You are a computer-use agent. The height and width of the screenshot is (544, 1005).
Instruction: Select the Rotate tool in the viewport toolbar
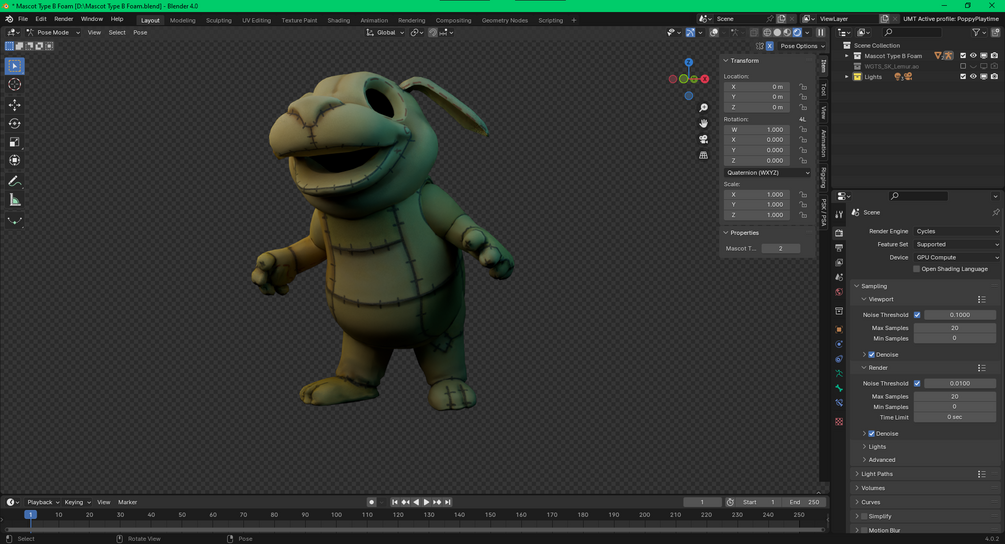point(15,124)
